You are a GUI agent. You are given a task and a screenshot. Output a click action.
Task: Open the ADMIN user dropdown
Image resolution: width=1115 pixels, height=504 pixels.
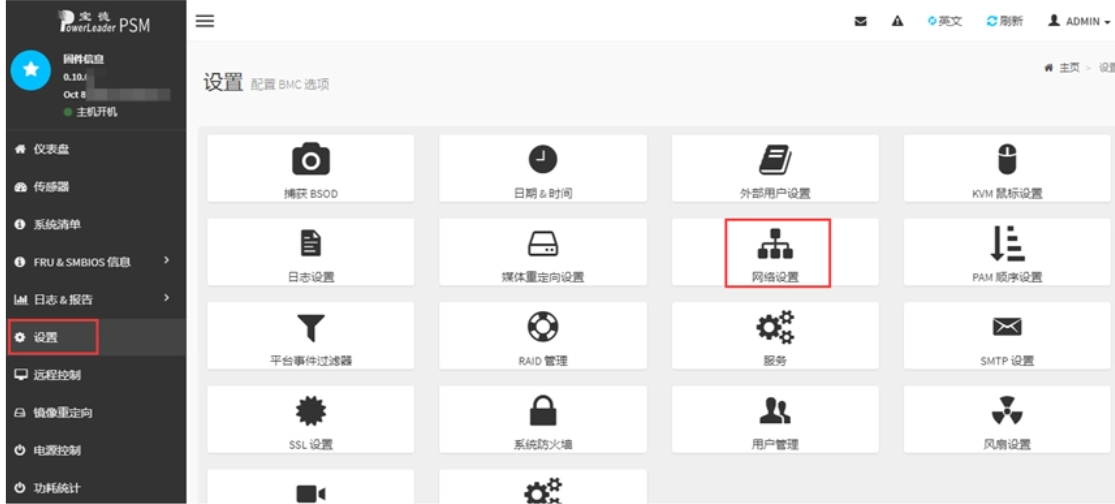[1079, 21]
